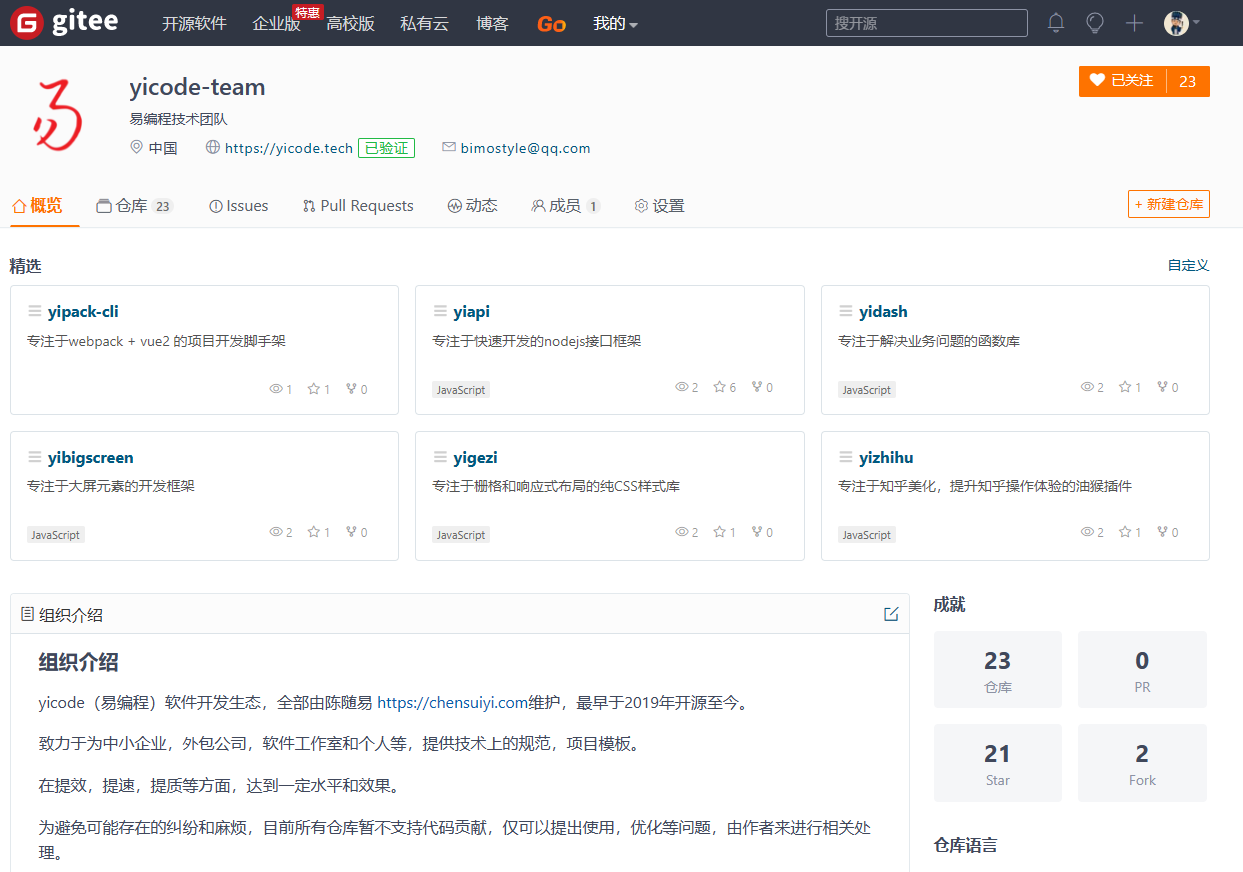Open 开源软件 in top navigation
1243x872 pixels.
coord(194,23)
